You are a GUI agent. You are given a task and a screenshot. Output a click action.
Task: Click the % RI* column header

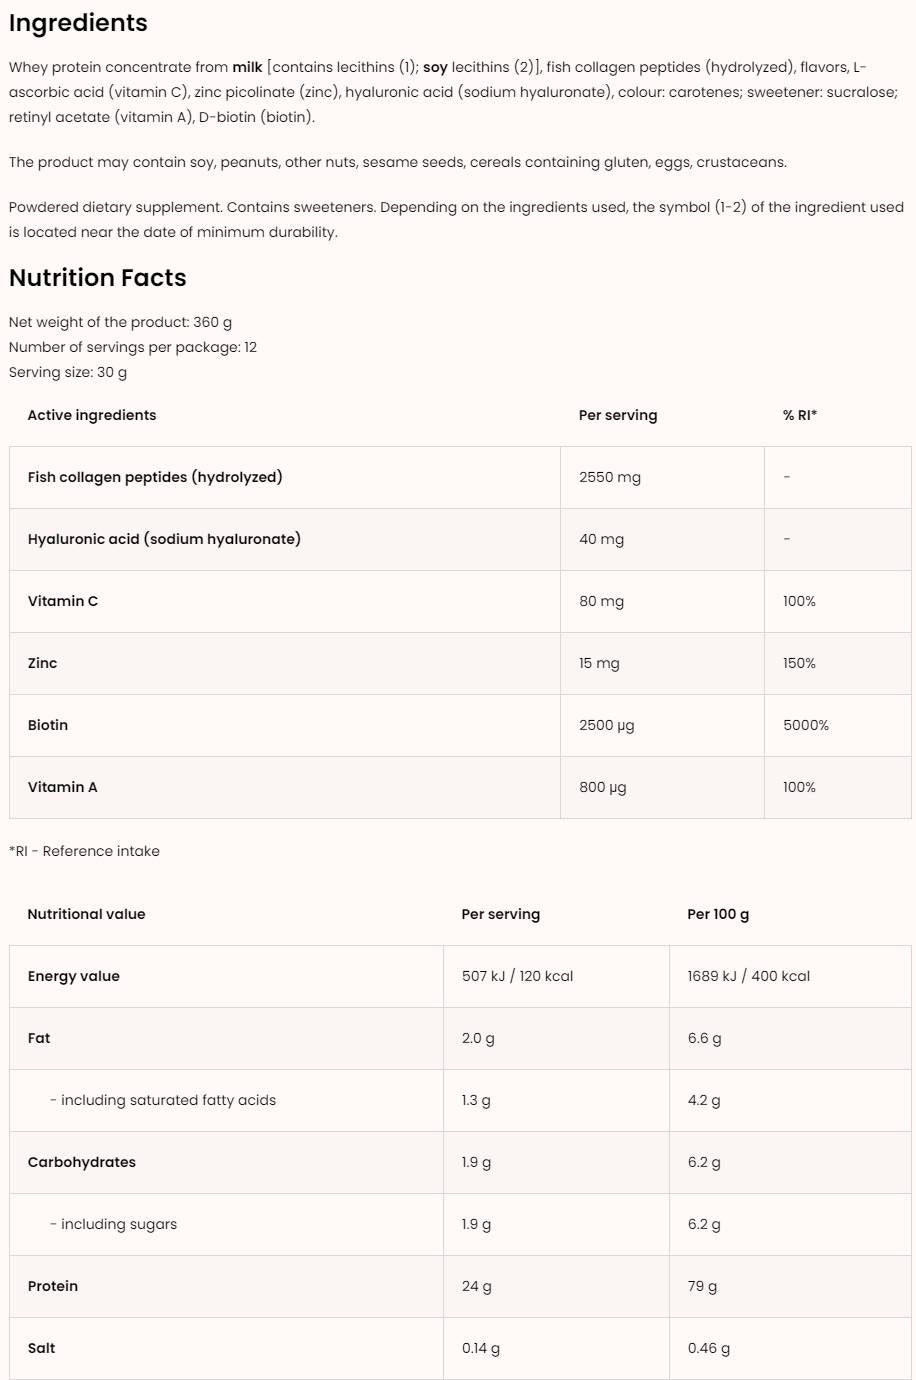[799, 415]
